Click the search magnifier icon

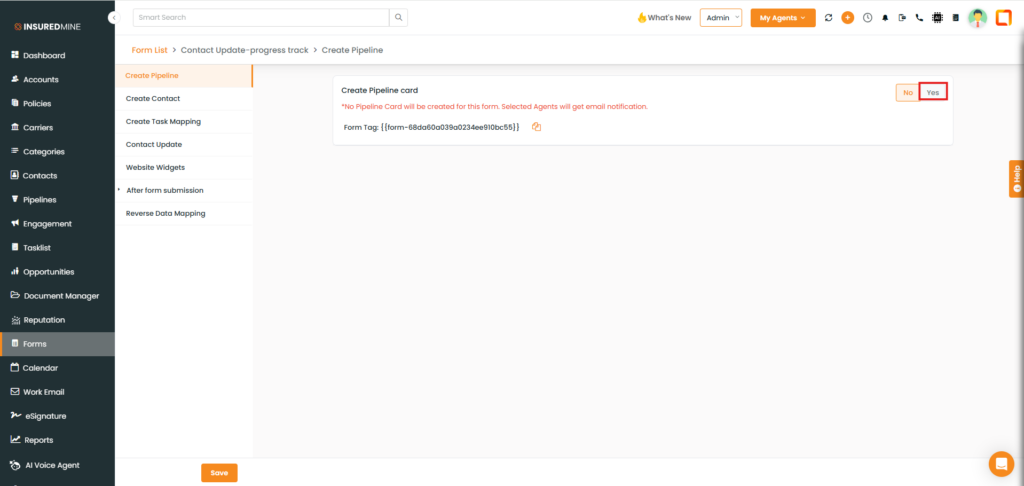398,18
